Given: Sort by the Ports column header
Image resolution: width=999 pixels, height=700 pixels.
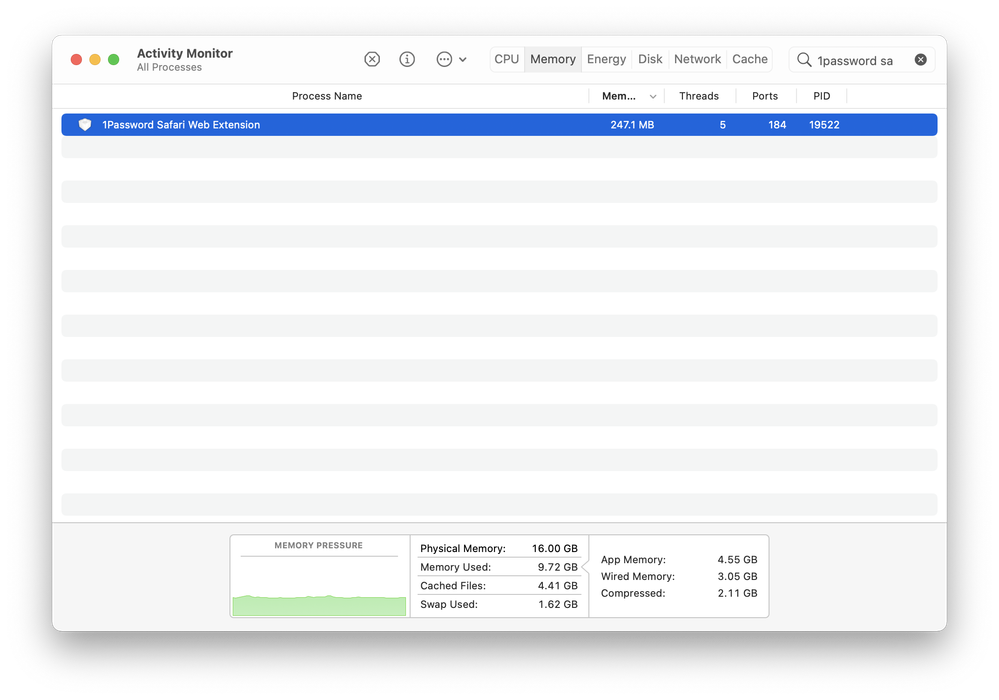Looking at the screenshot, I should (765, 96).
